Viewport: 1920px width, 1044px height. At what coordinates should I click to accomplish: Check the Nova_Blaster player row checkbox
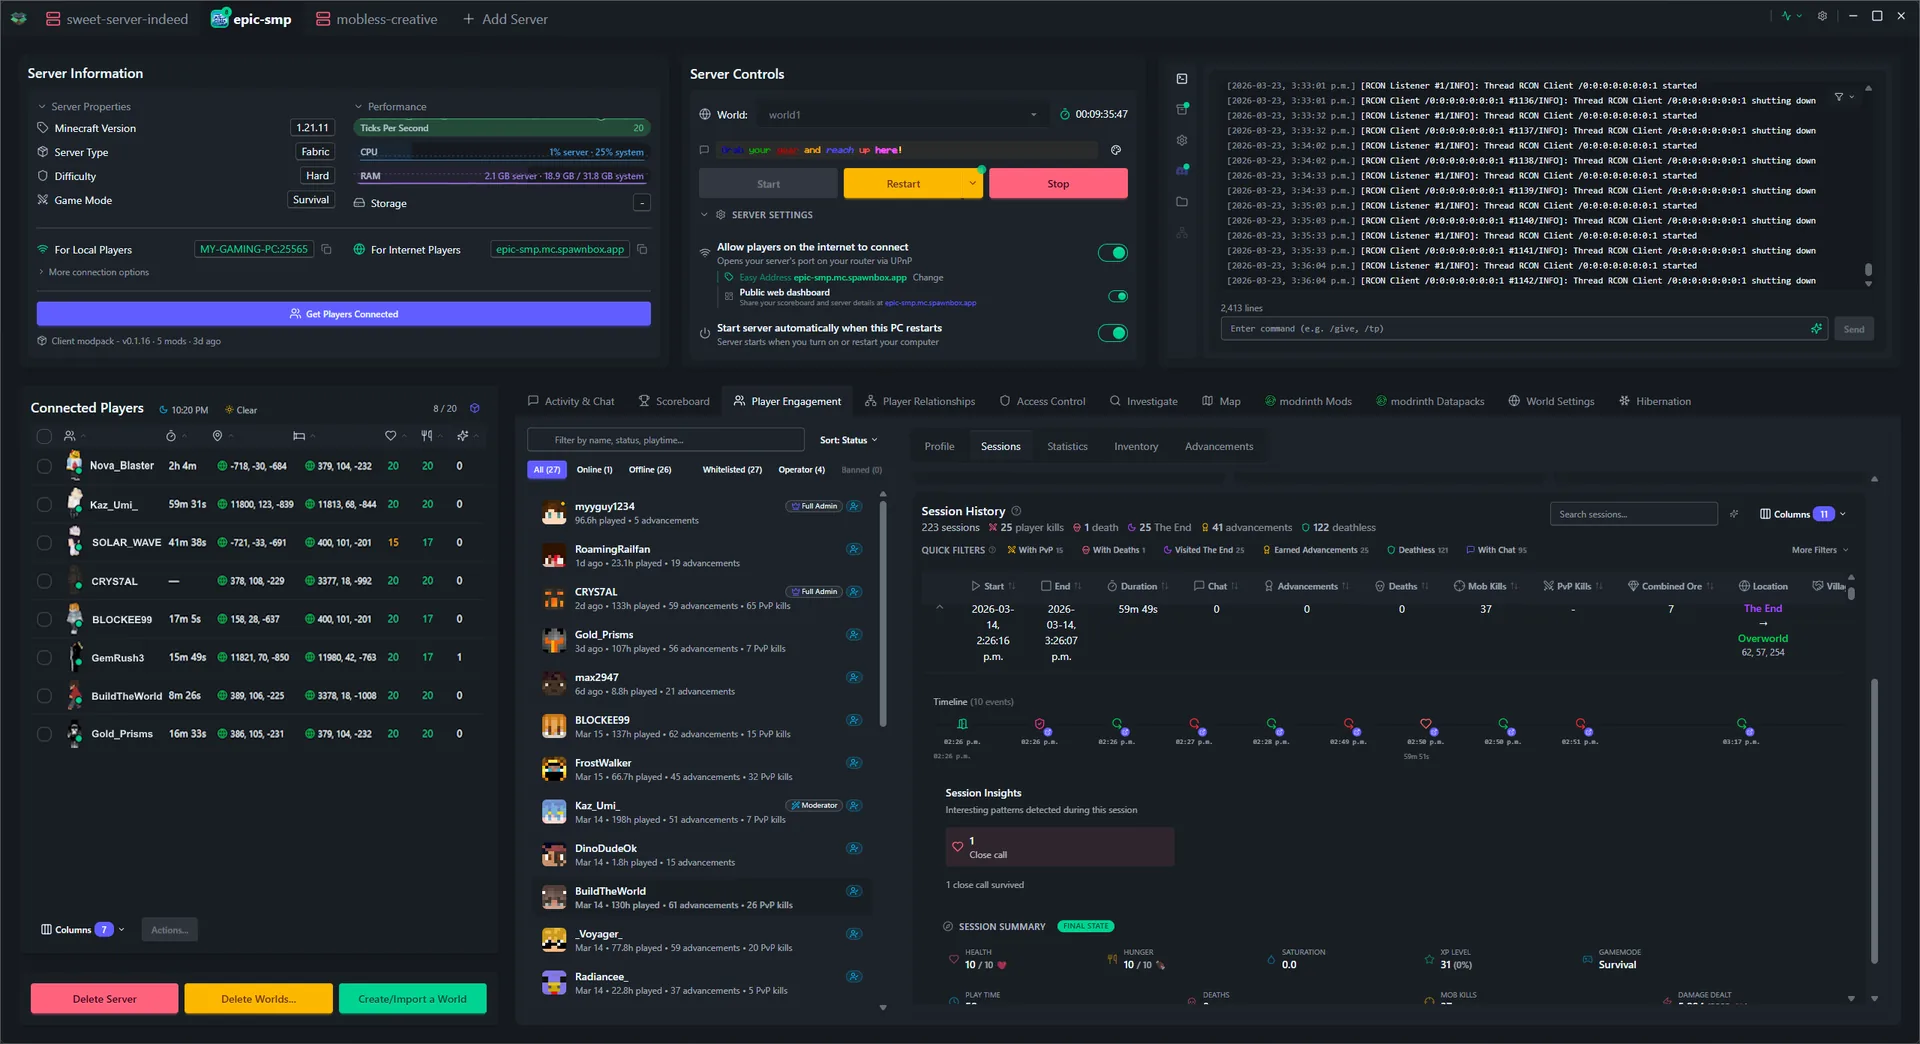44,466
